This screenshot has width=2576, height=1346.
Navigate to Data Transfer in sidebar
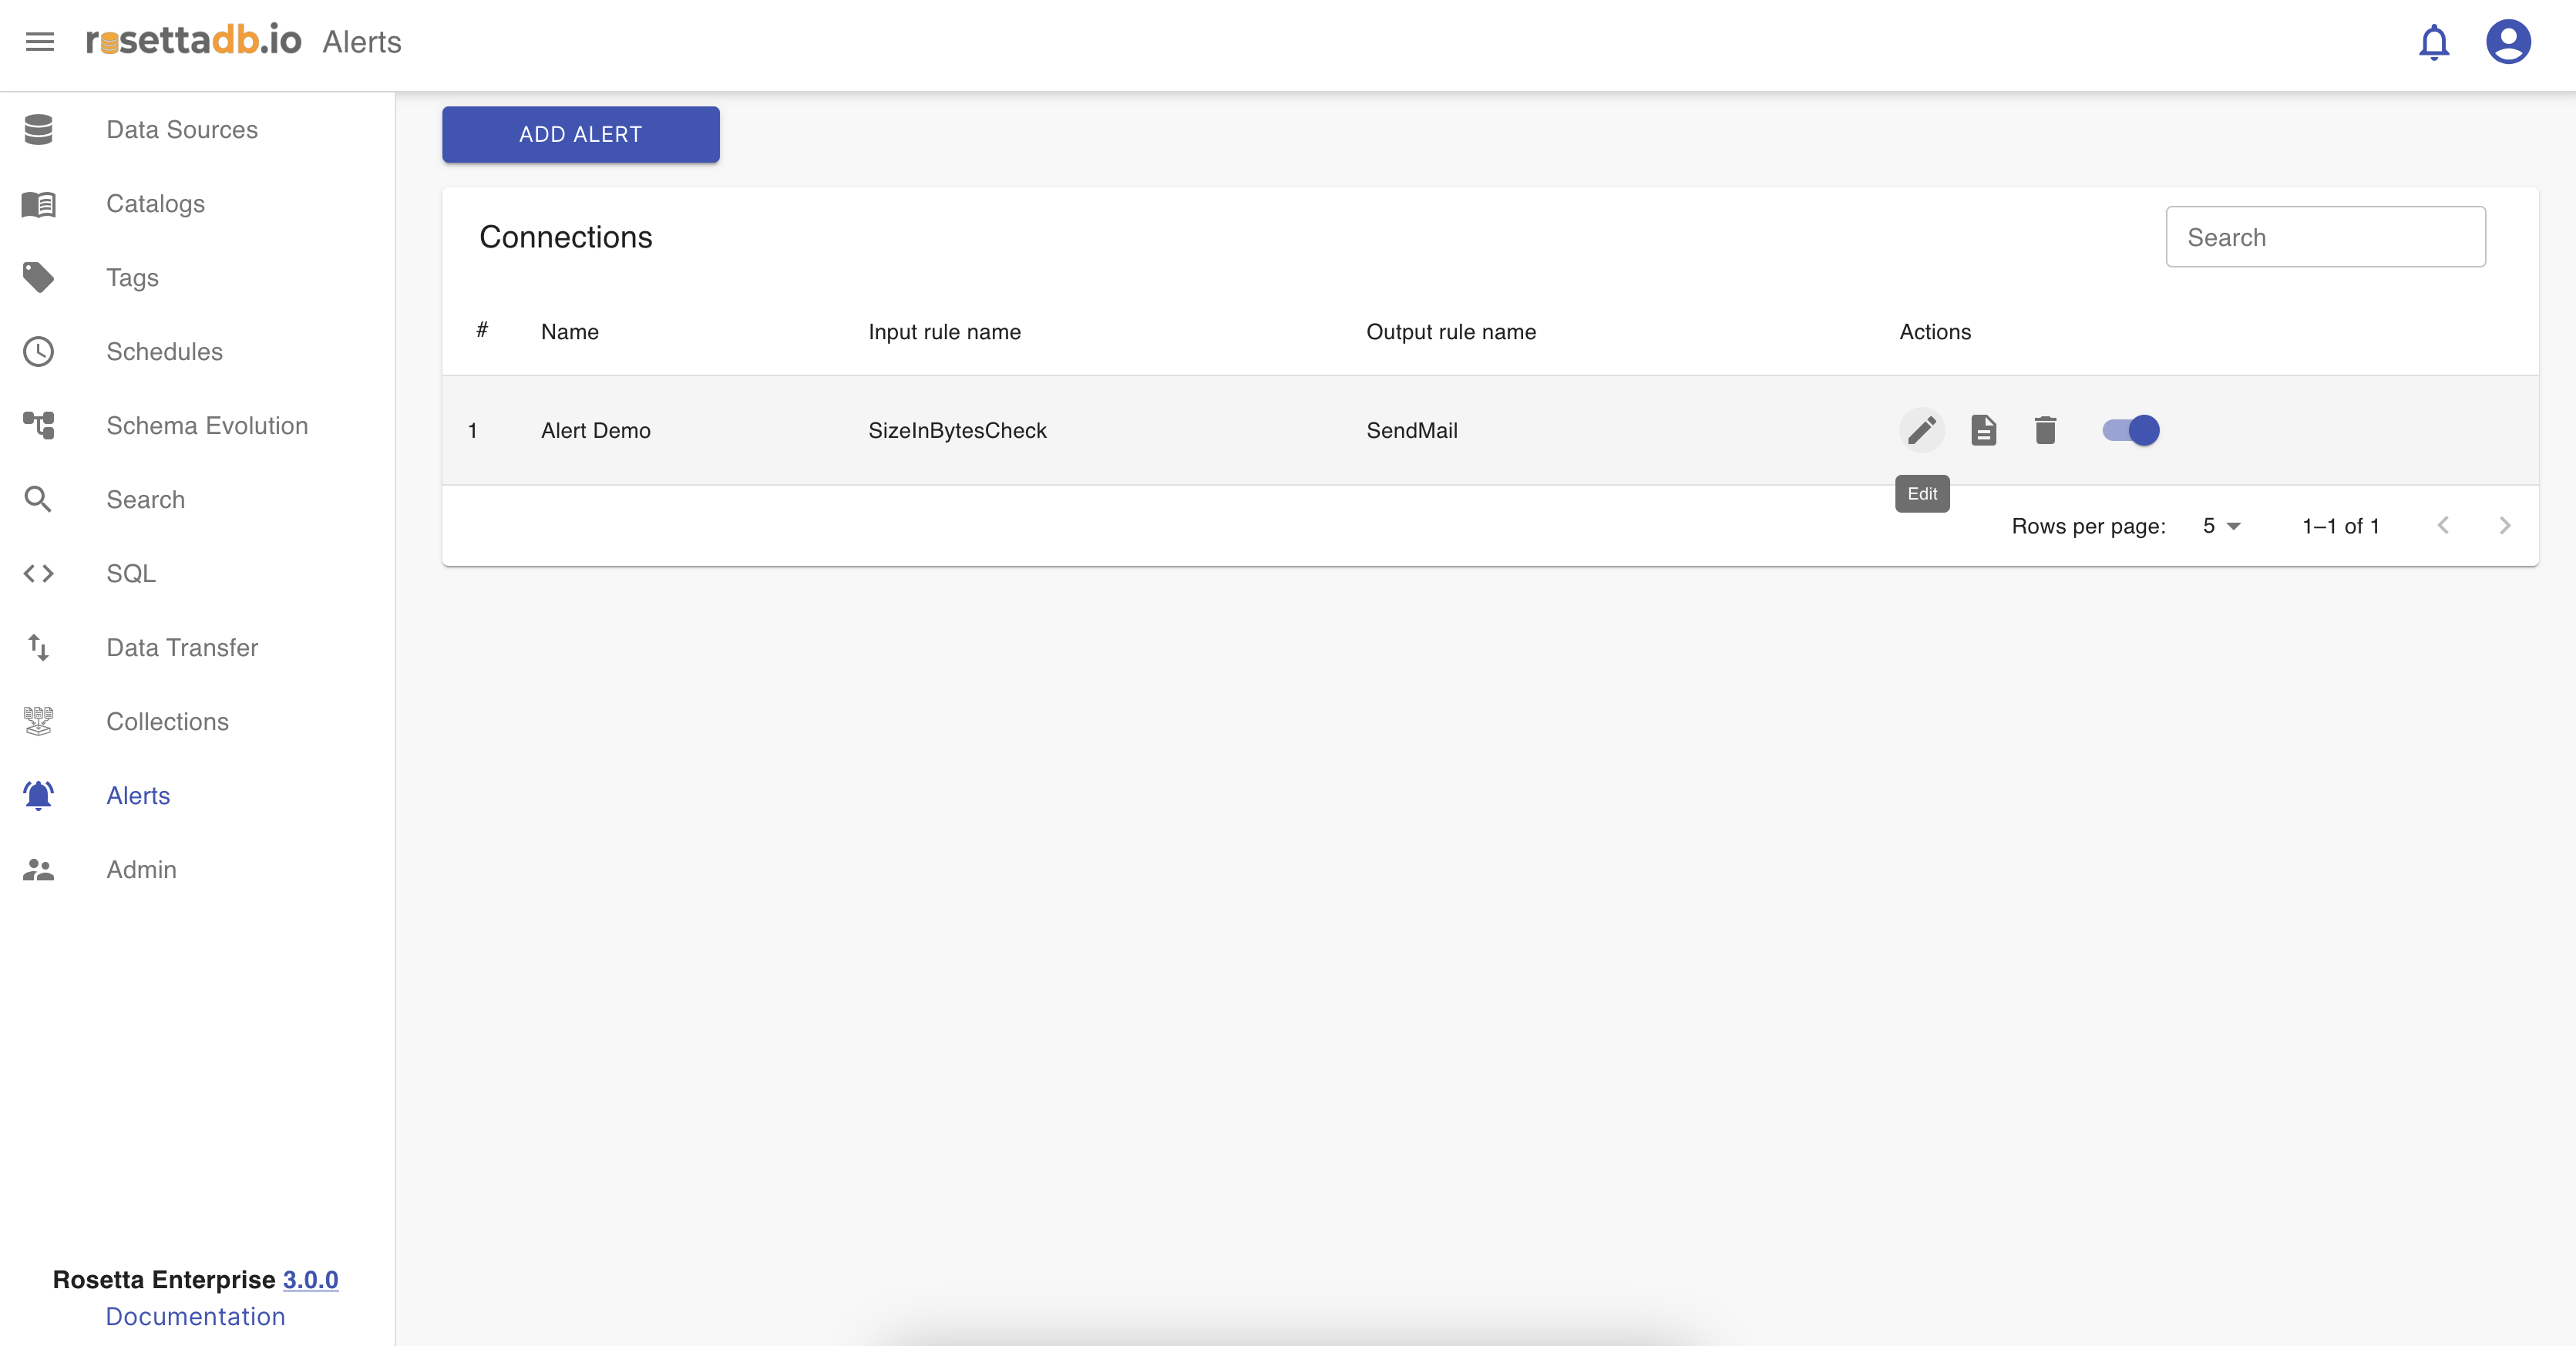click(182, 647)
